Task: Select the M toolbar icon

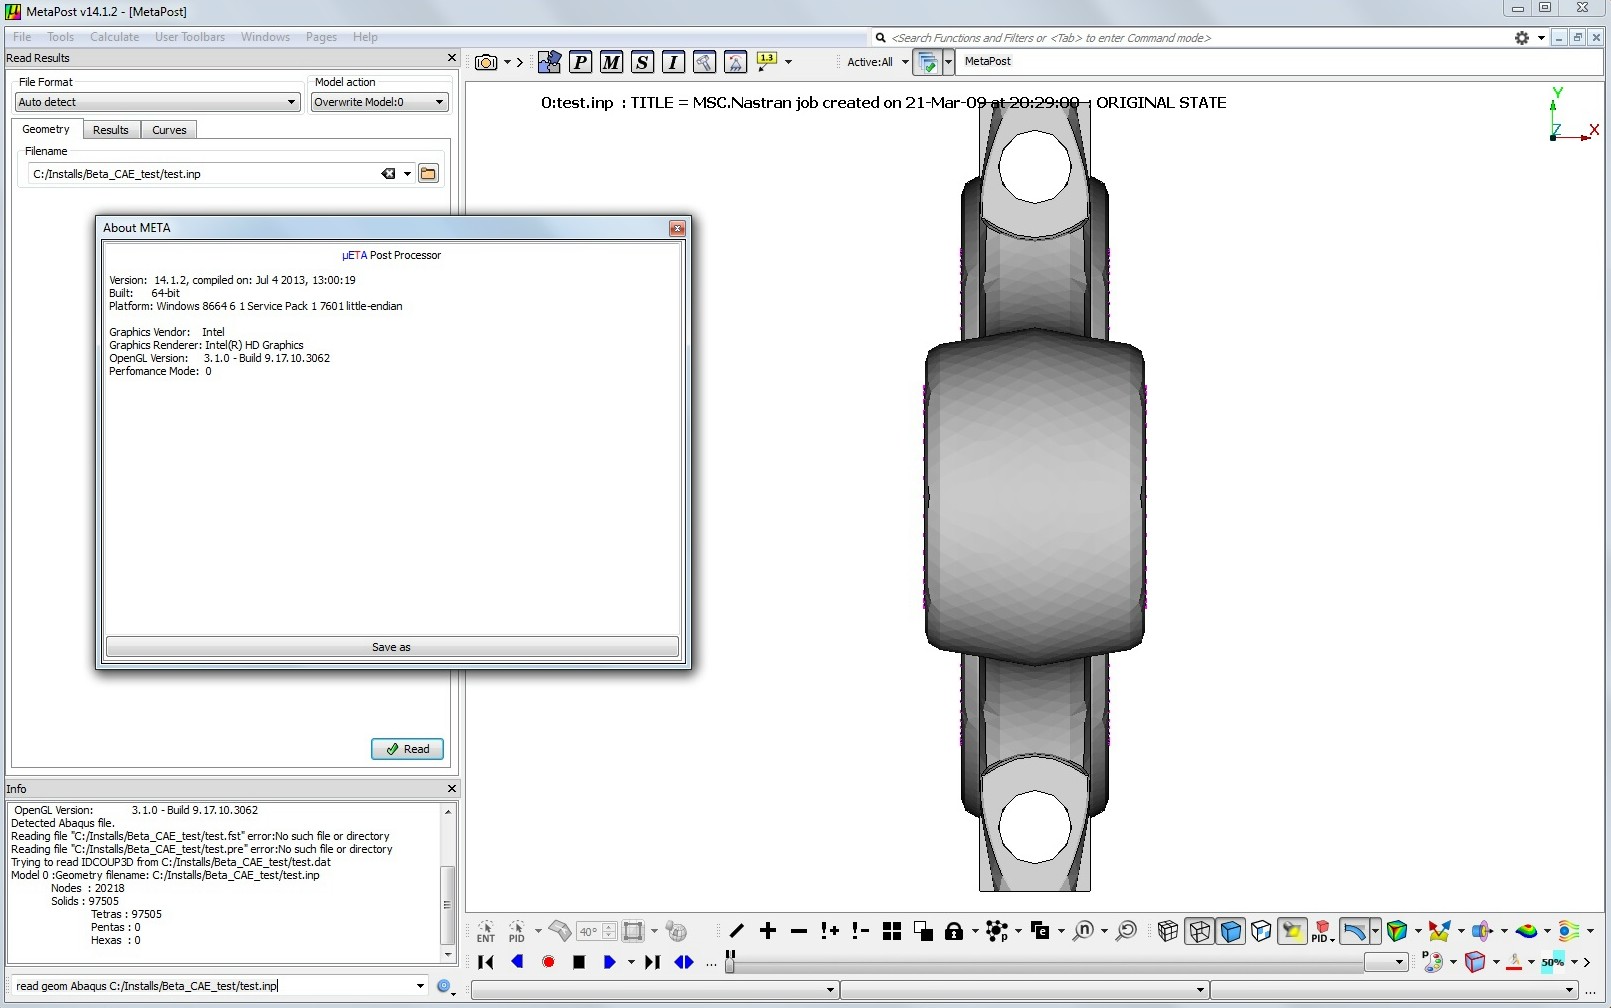Action: [x=611, y=62]
